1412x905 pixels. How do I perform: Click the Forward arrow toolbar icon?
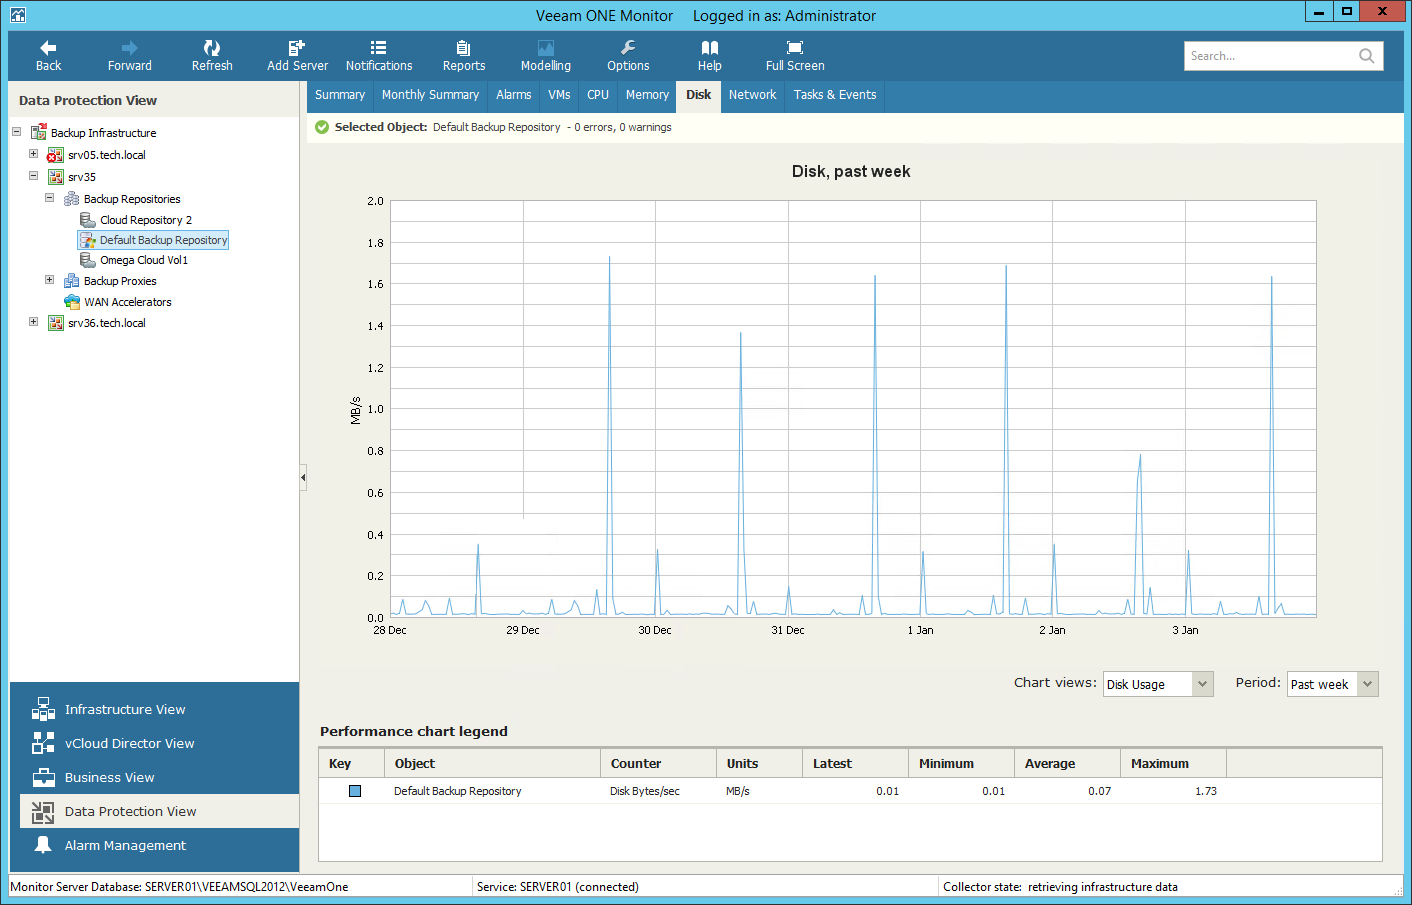click(130, 48)
